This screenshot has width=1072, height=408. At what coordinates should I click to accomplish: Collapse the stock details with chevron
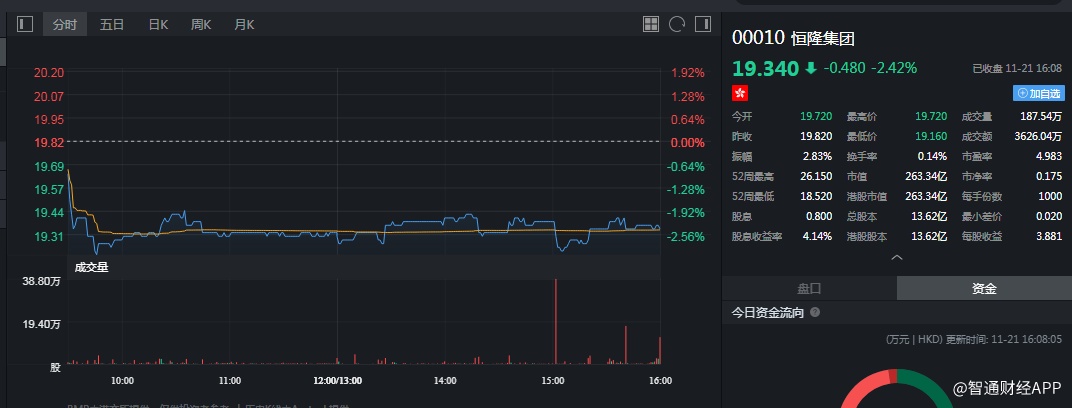[x=897, y=258]
